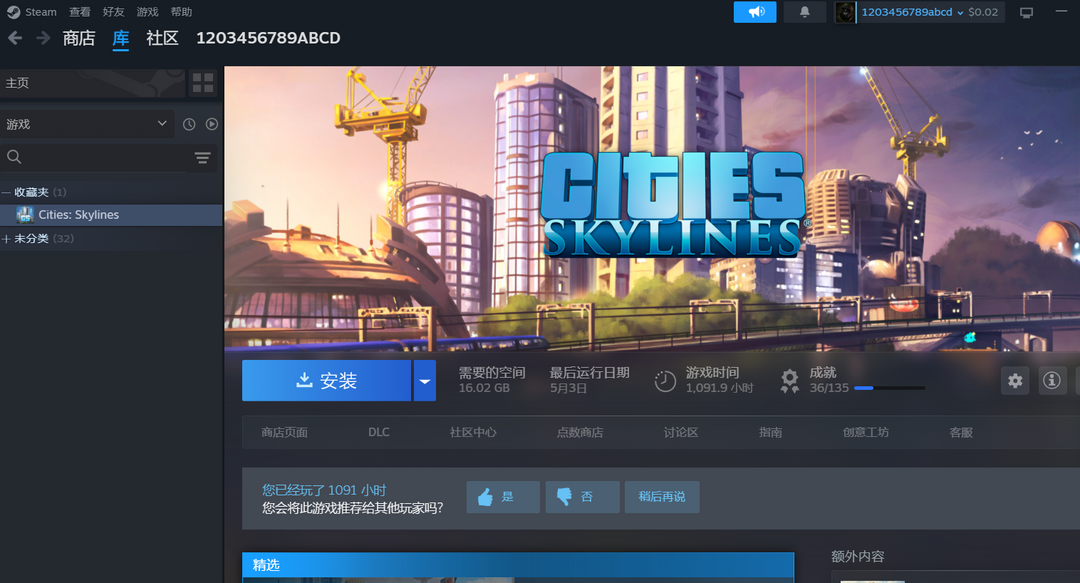
Task: Open the 商店页面 link
Action: coord(284,432)
